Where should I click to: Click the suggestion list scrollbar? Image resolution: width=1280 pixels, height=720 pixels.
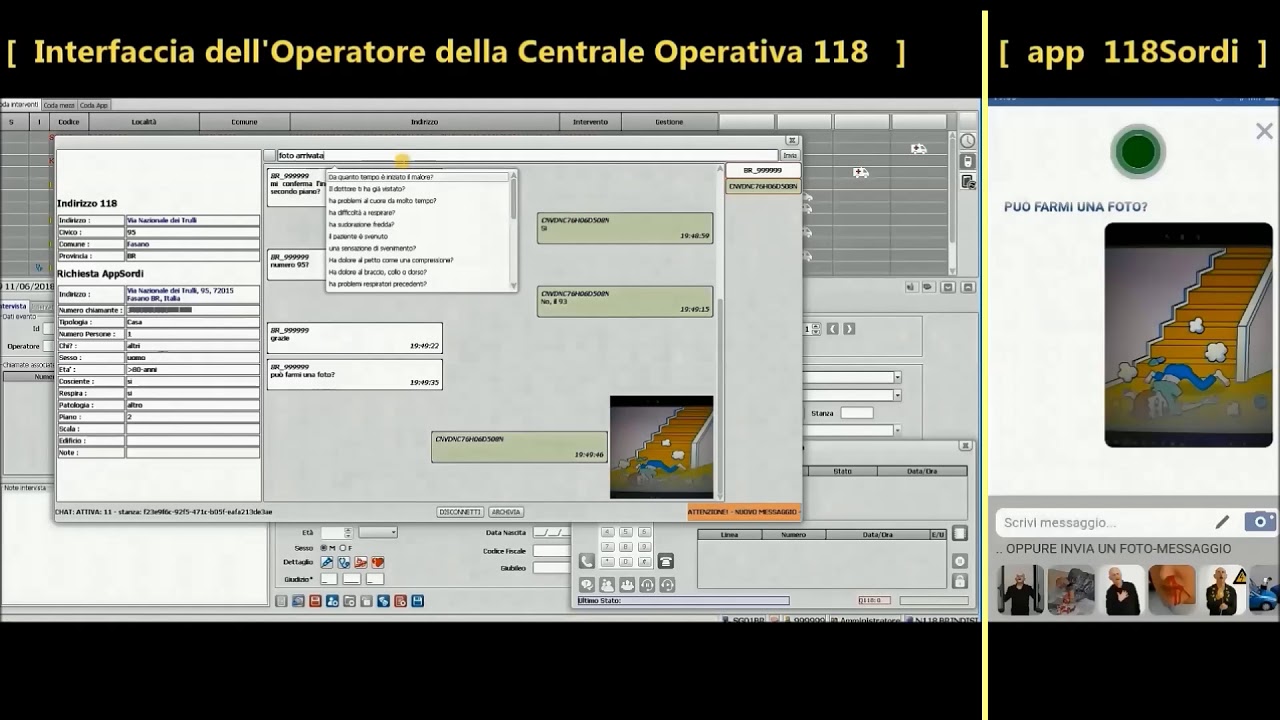pyautogui.click(x=514, y=230)
